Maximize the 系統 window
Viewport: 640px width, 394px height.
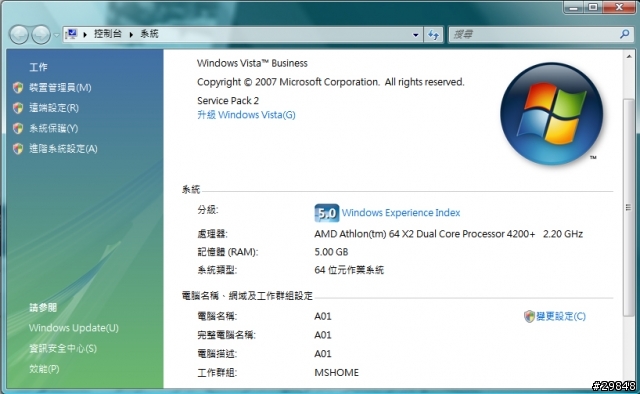[x=593, y=7]
